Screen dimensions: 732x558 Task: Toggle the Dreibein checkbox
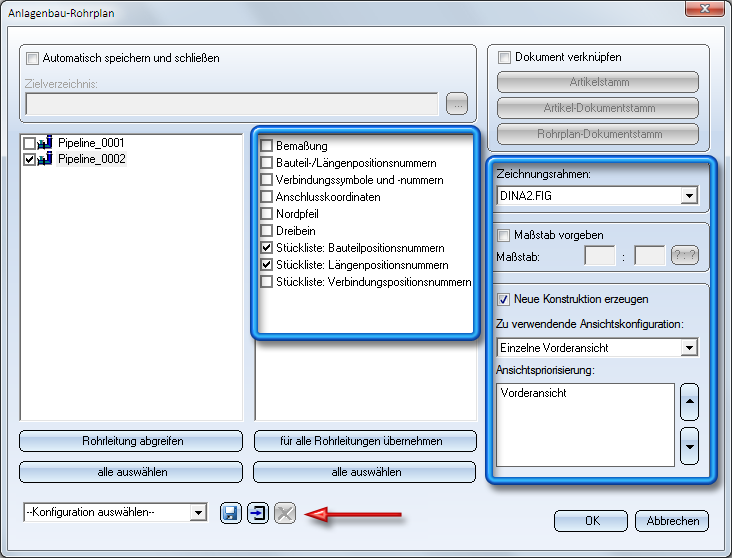[x=267, y=231]
